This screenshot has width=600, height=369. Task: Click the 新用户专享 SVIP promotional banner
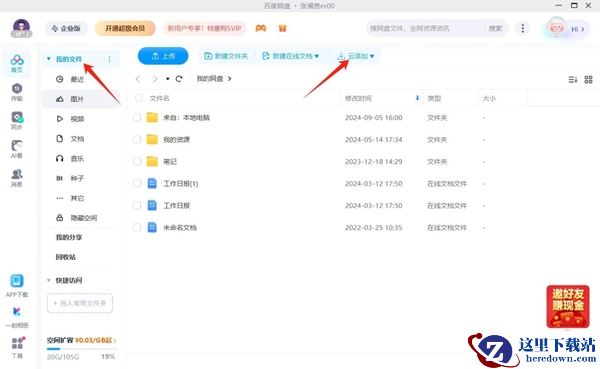click(x=204, y=28)
